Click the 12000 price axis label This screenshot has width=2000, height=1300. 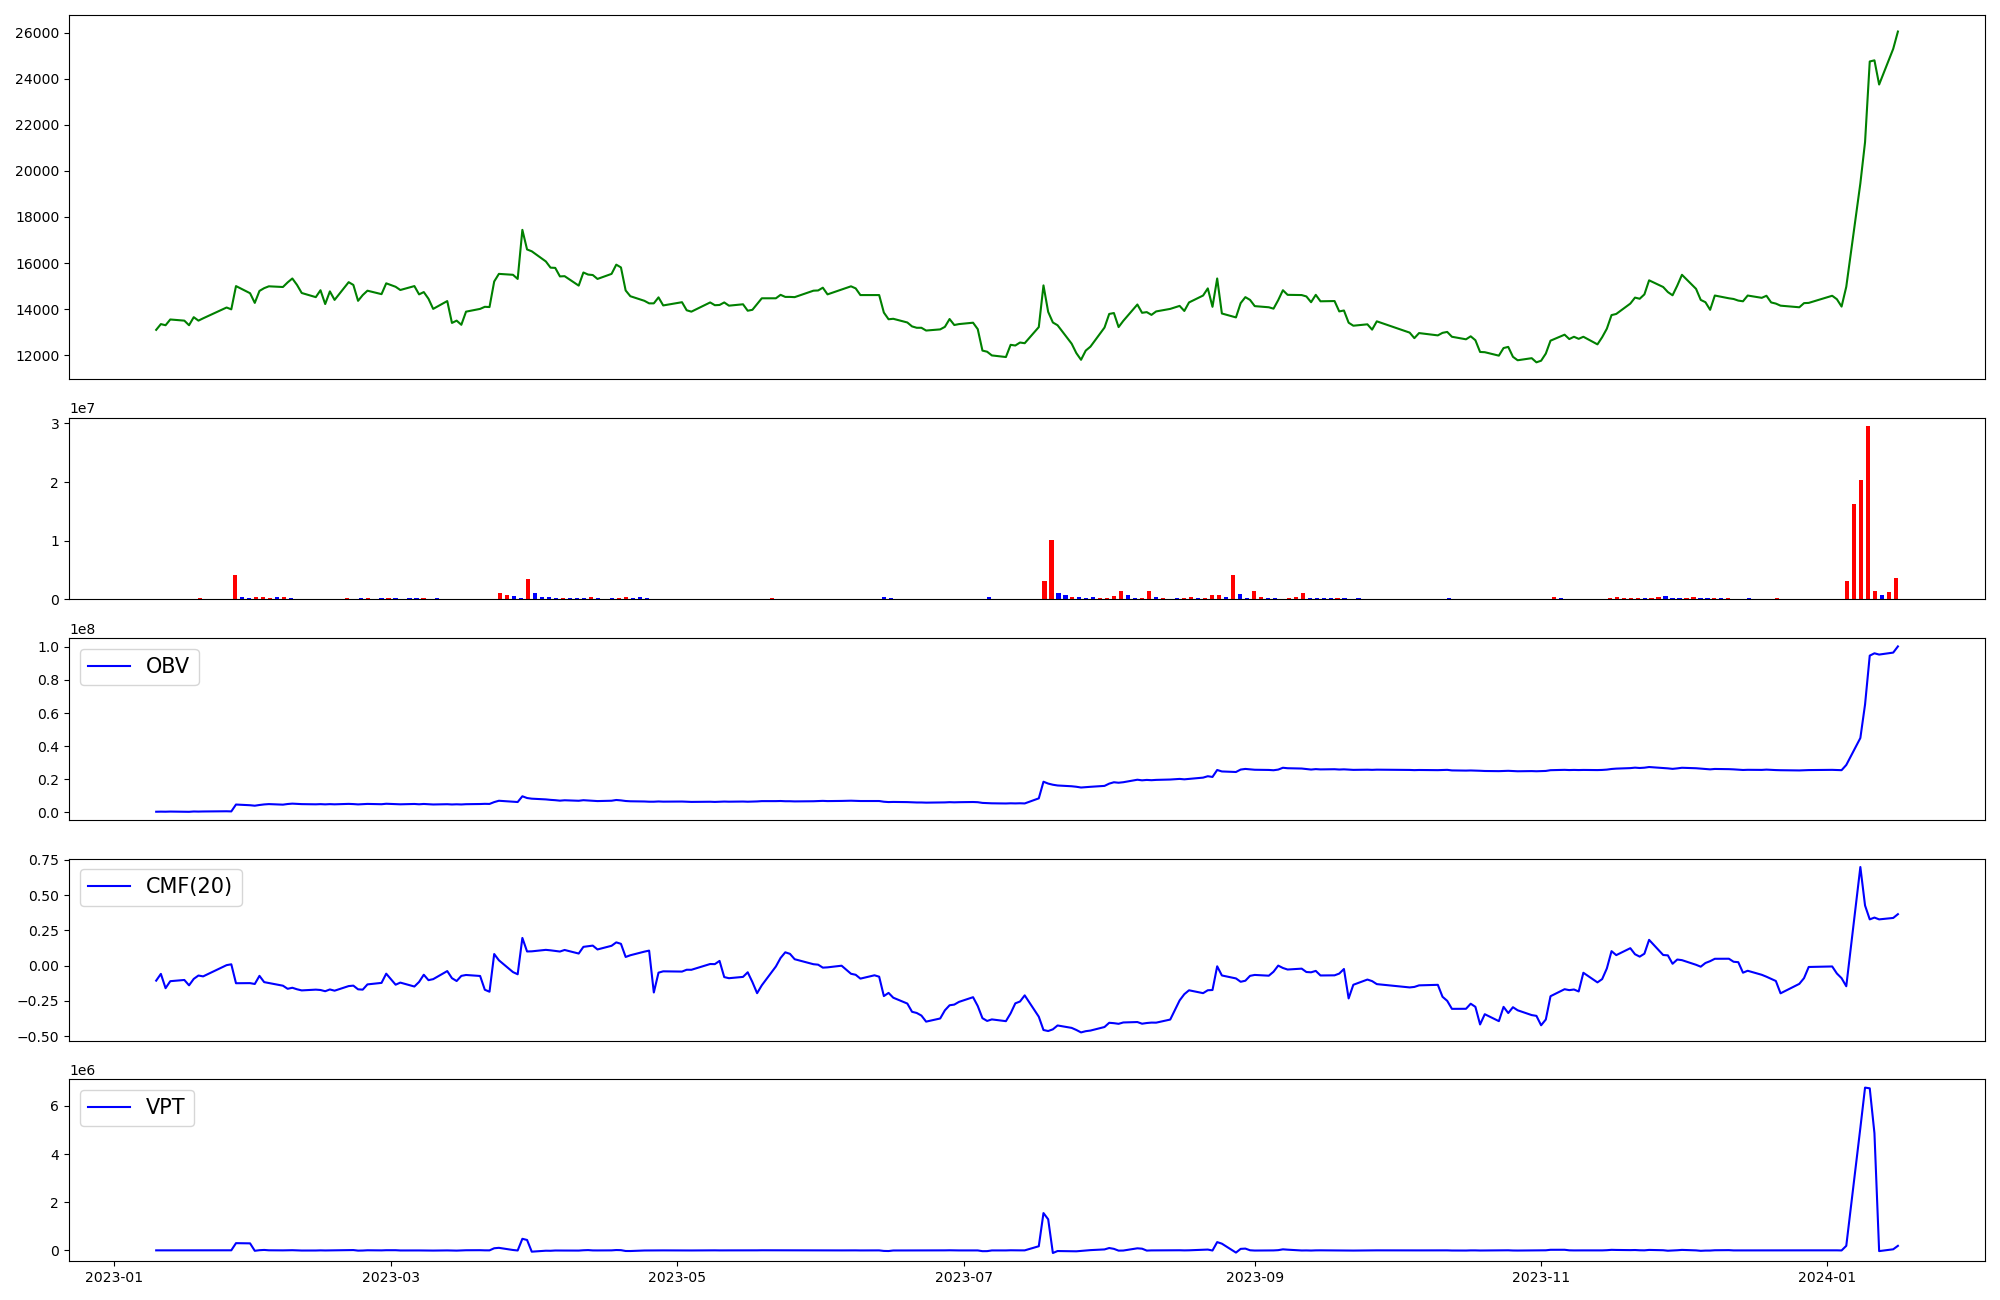(37, 356)
